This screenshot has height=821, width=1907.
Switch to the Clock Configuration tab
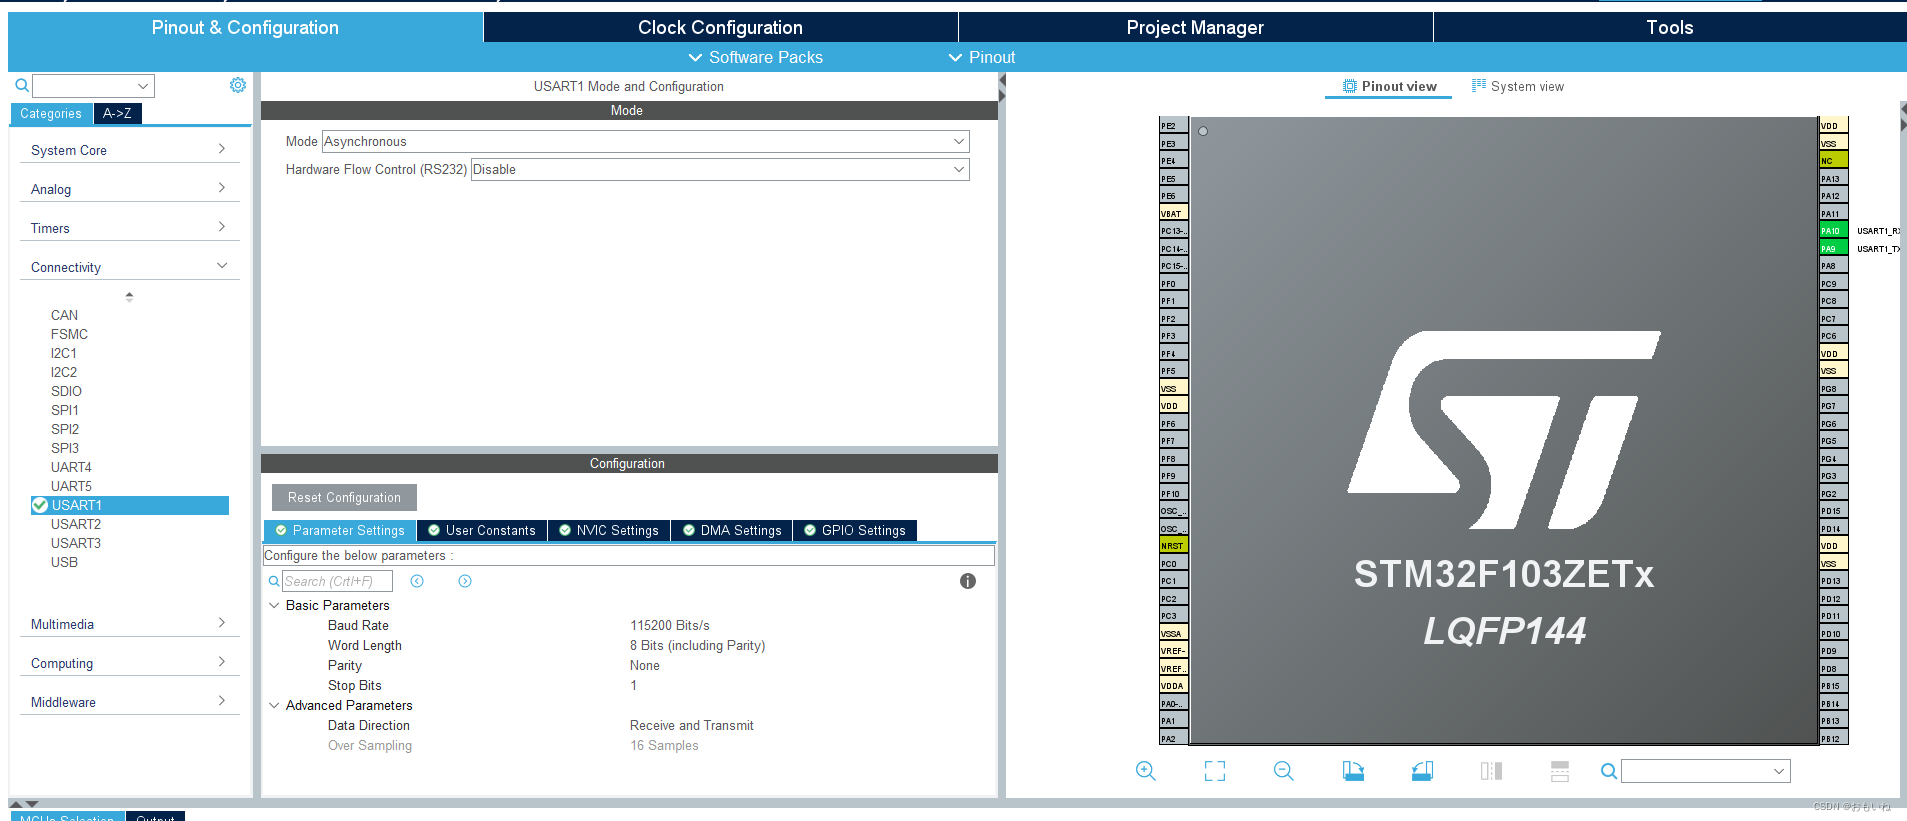pos(720,27)
